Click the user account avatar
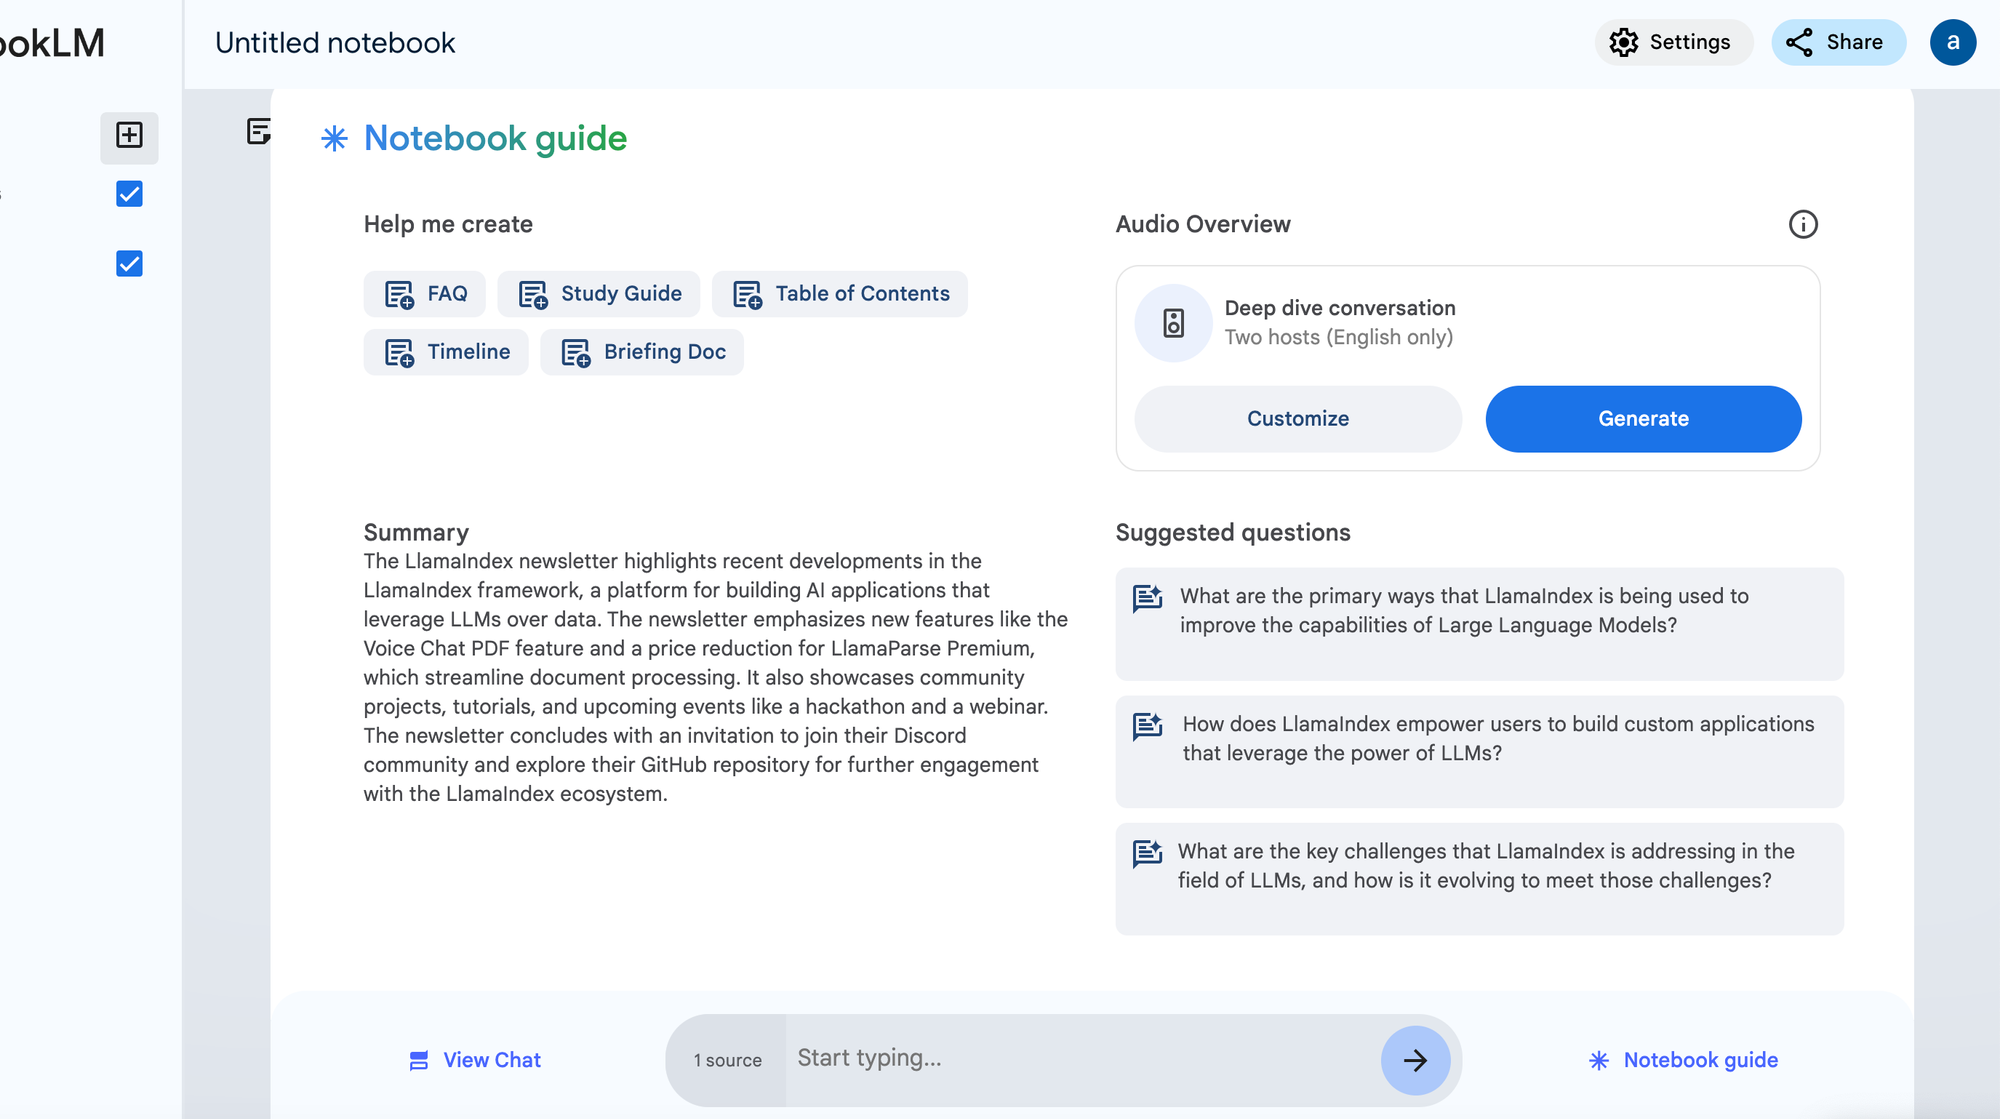 pos(1951,42)
